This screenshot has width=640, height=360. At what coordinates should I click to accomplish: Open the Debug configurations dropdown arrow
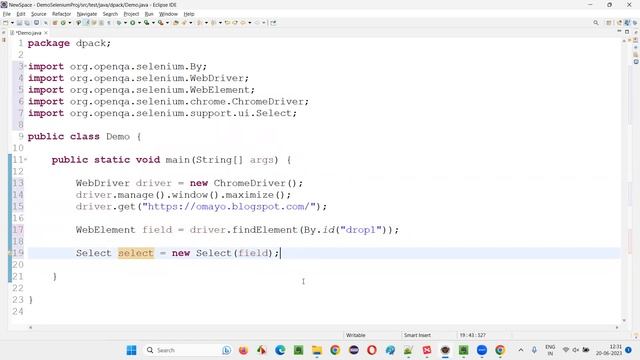125,23
